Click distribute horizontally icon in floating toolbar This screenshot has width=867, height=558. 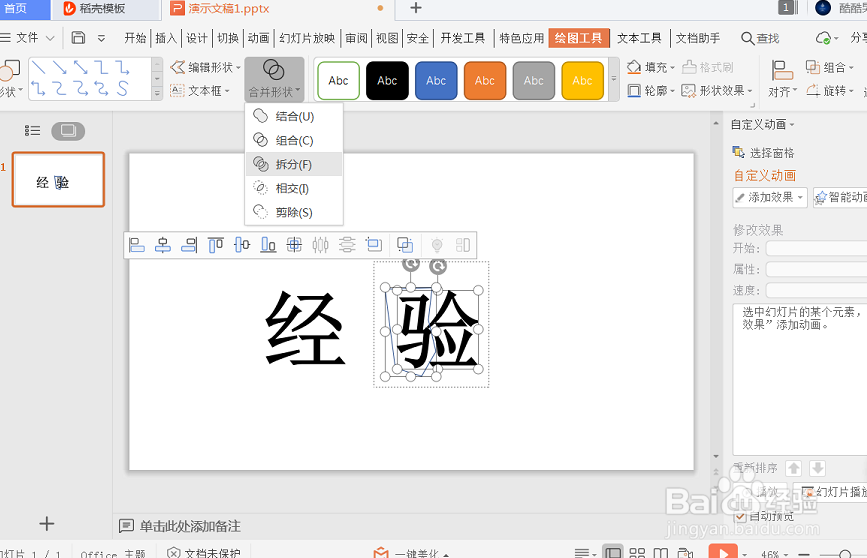click(x=321, y=244)
